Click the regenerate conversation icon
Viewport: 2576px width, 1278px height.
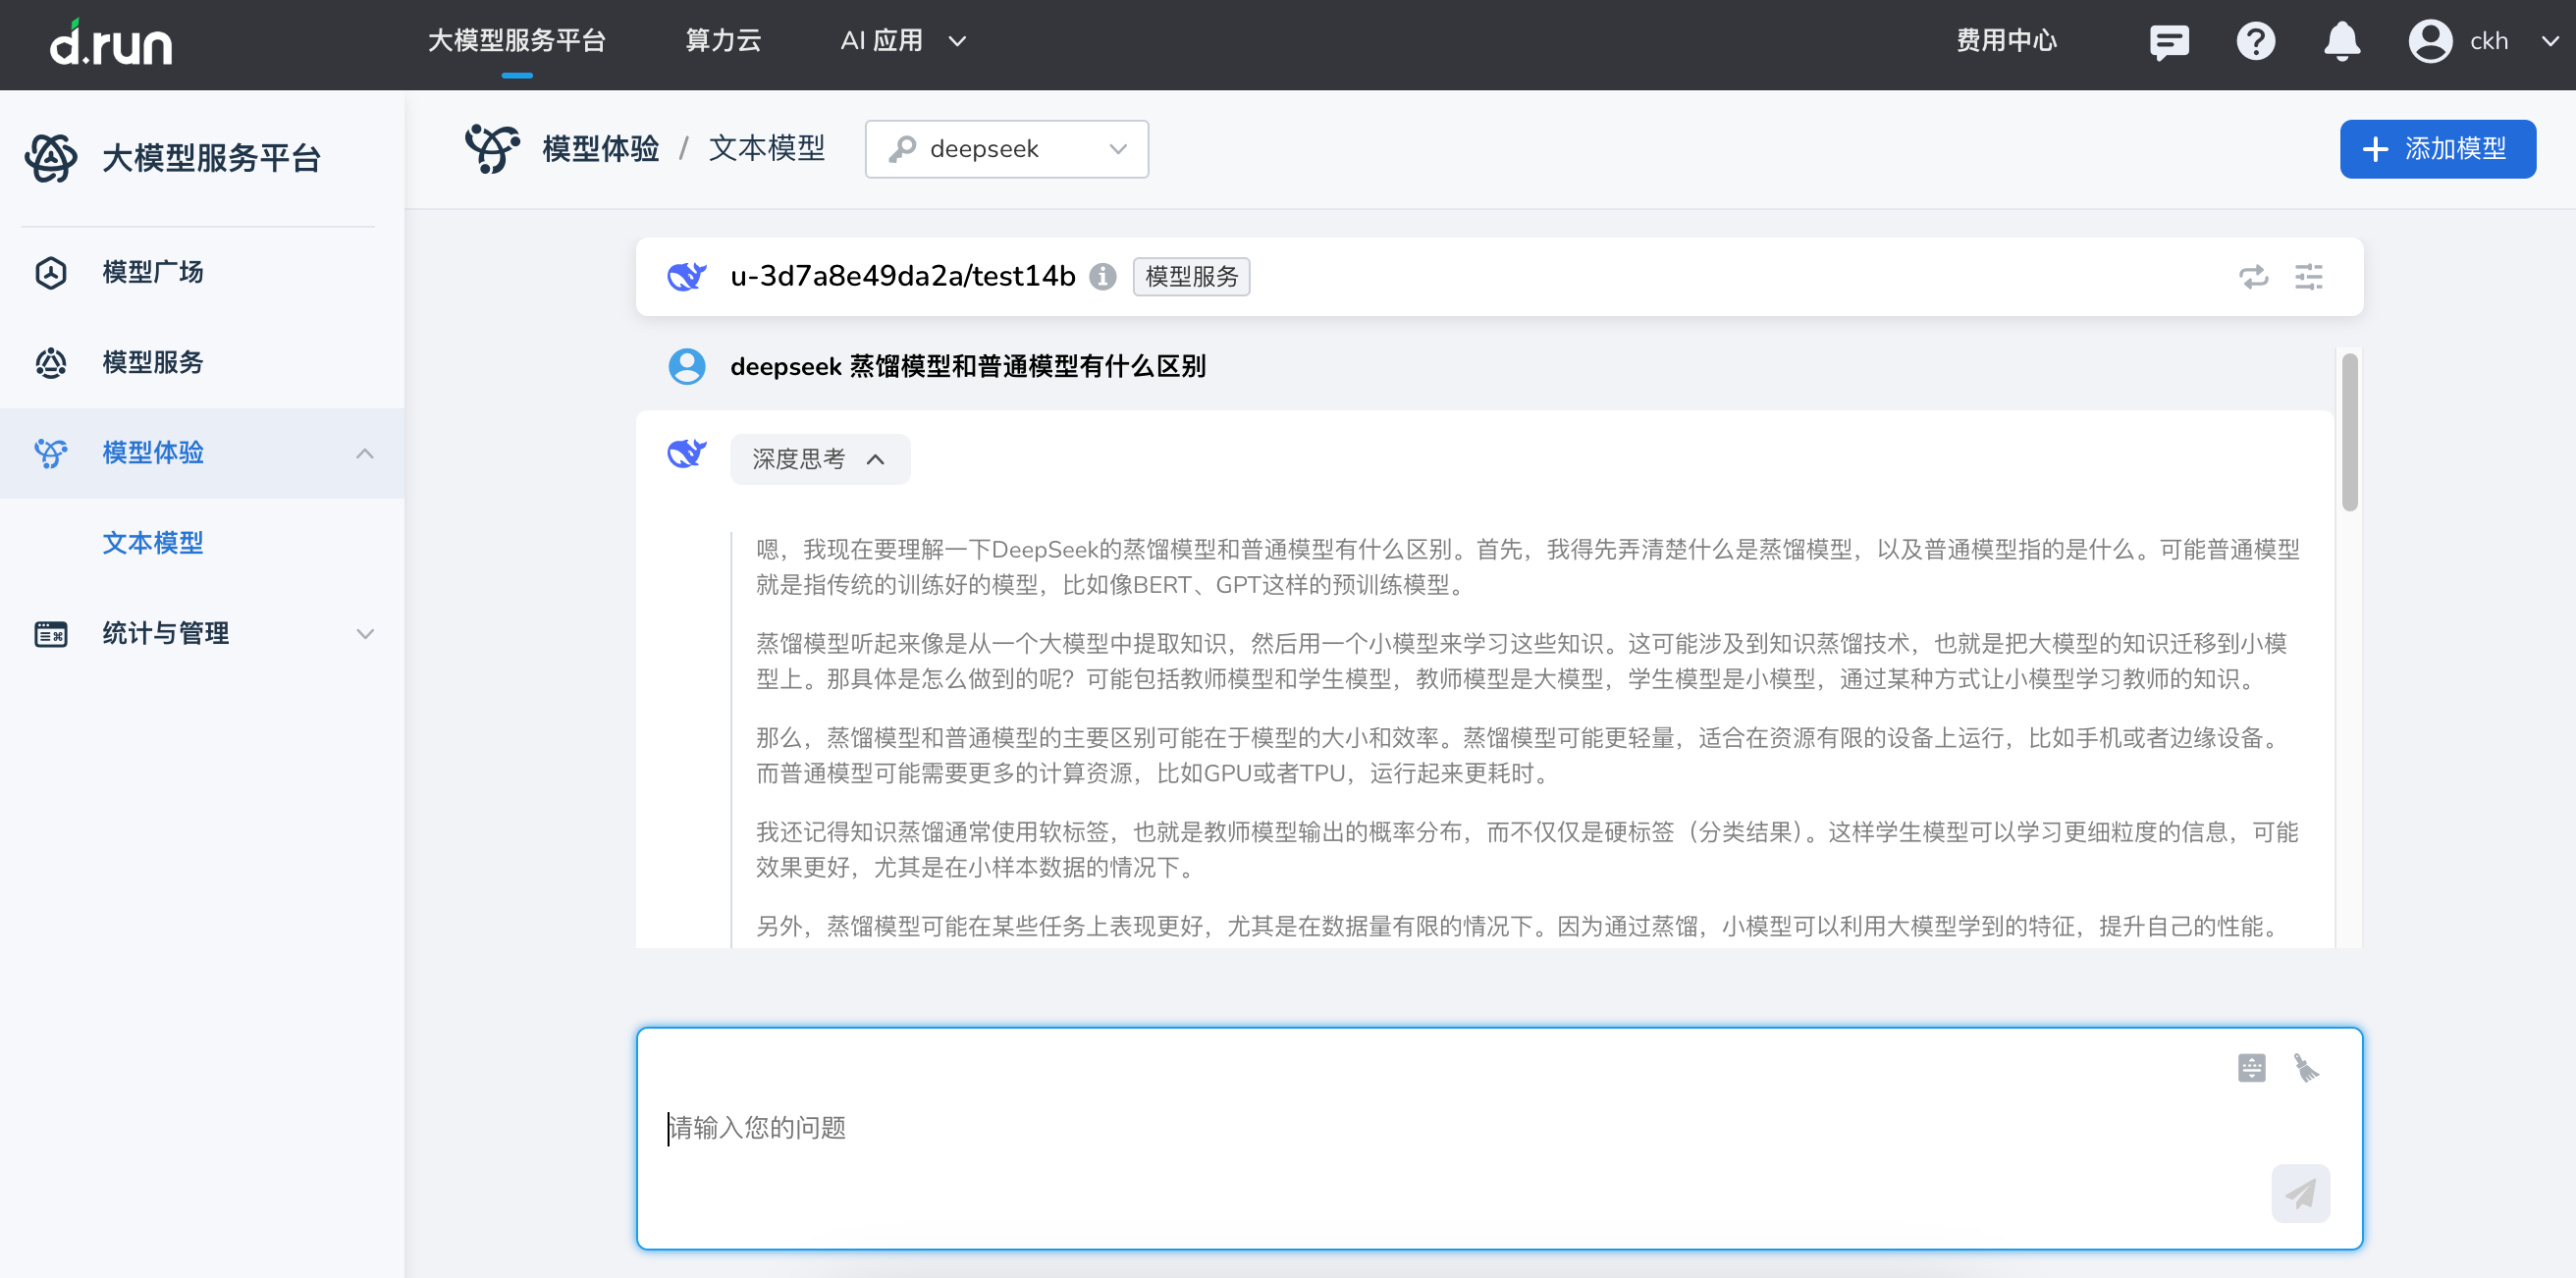[2253, 277]
